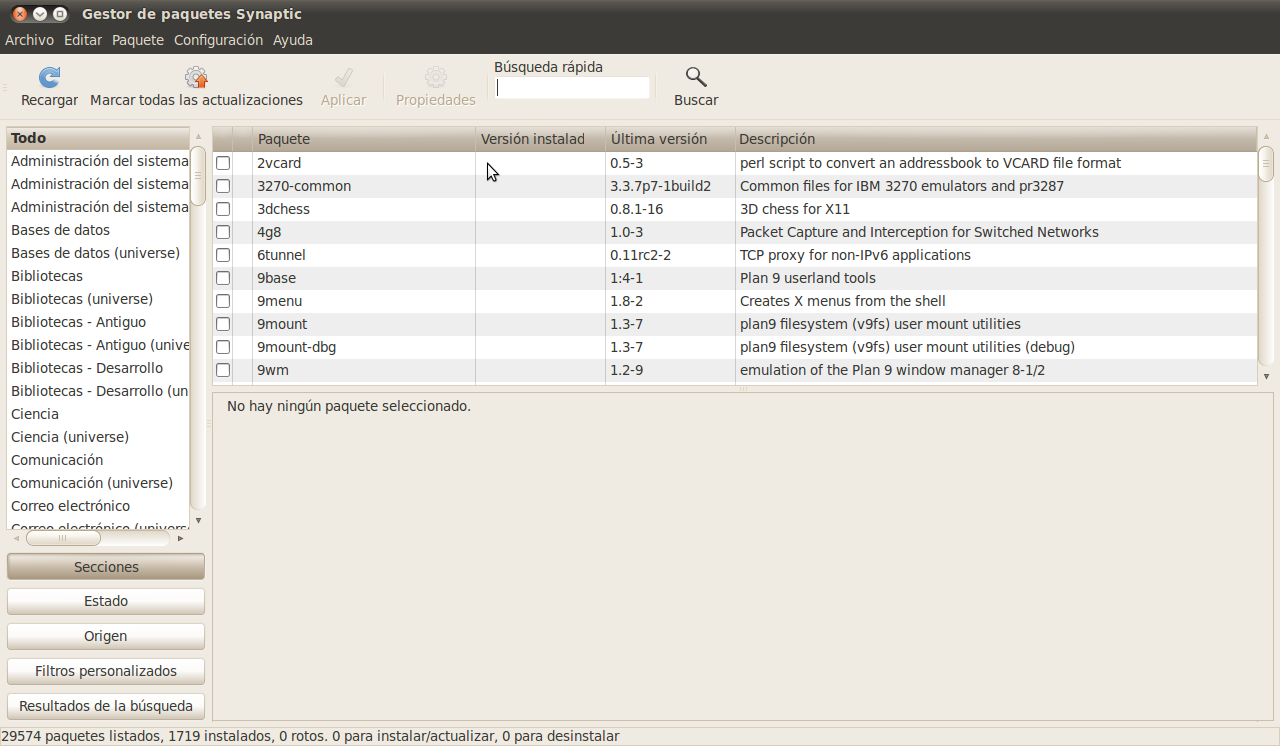The image size is (1280, 746).
Task: Sort by Descripción column header
Action: pos(996,139)
